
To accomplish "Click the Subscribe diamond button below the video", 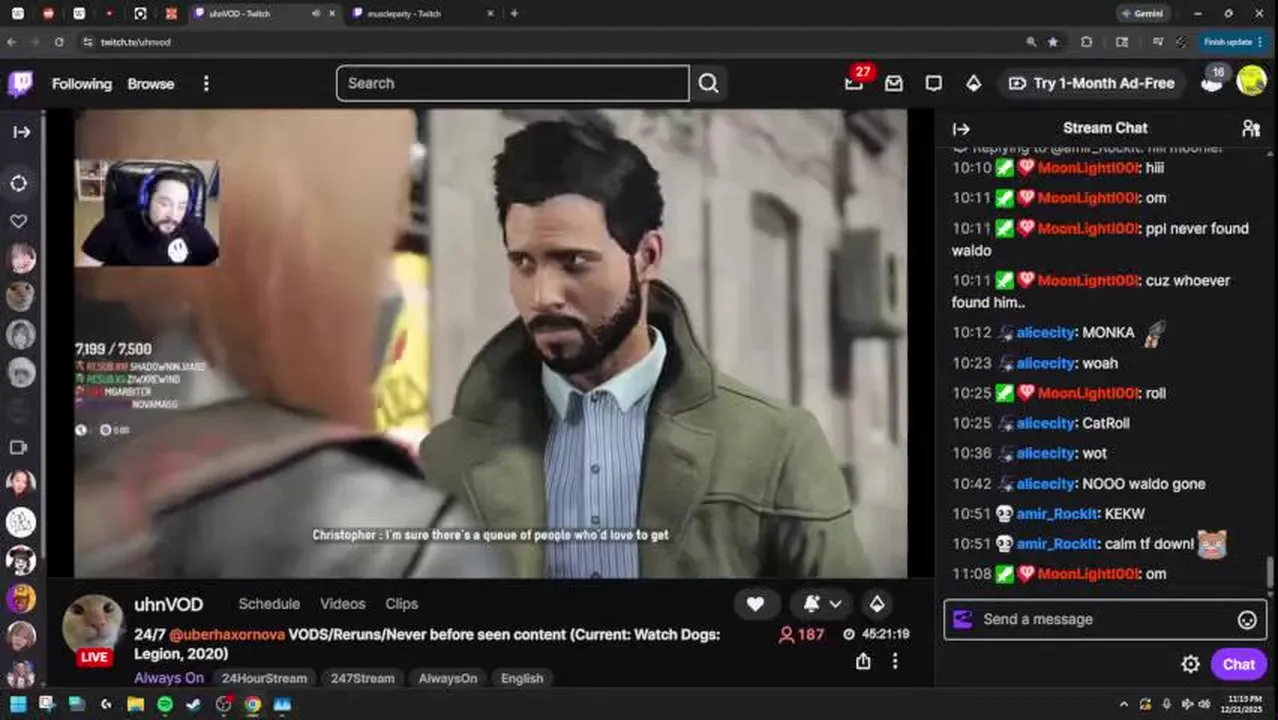I will 877,604.
